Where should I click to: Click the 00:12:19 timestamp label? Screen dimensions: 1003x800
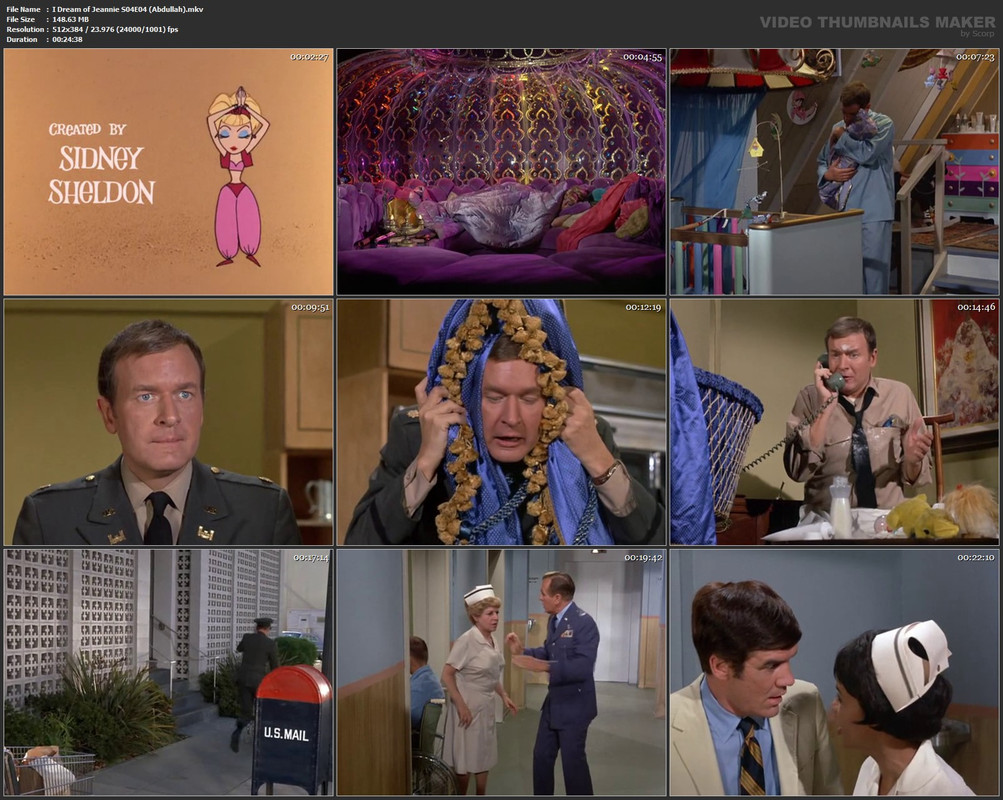[644, 308]
